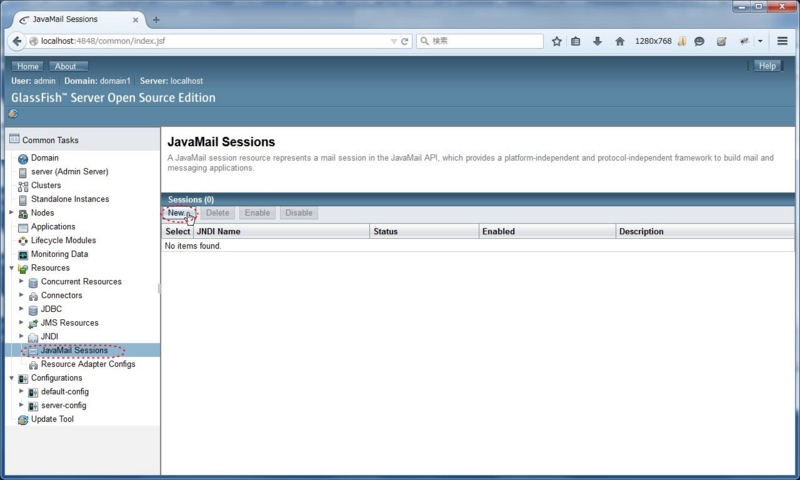Click the restart-required status icon under banner
The height and width of the screenshot is (480, 800).
pyautogui.click(x=13, y=114)
